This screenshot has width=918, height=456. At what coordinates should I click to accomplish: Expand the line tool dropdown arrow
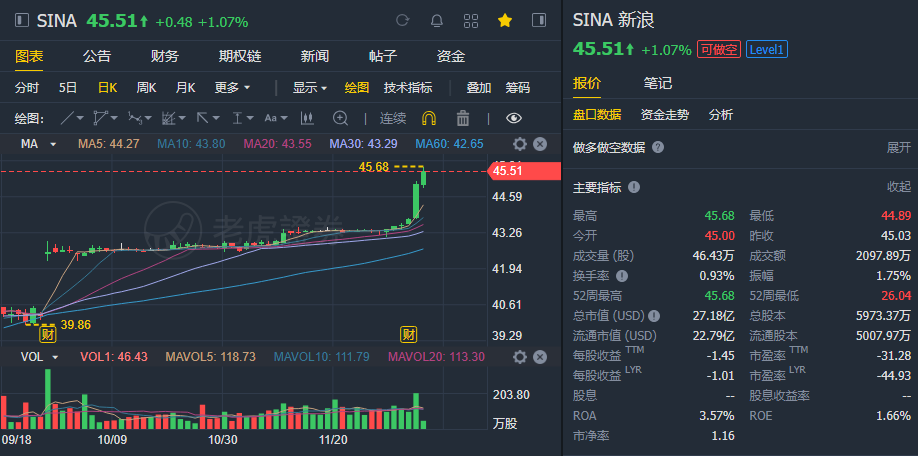tap(80, 118)
